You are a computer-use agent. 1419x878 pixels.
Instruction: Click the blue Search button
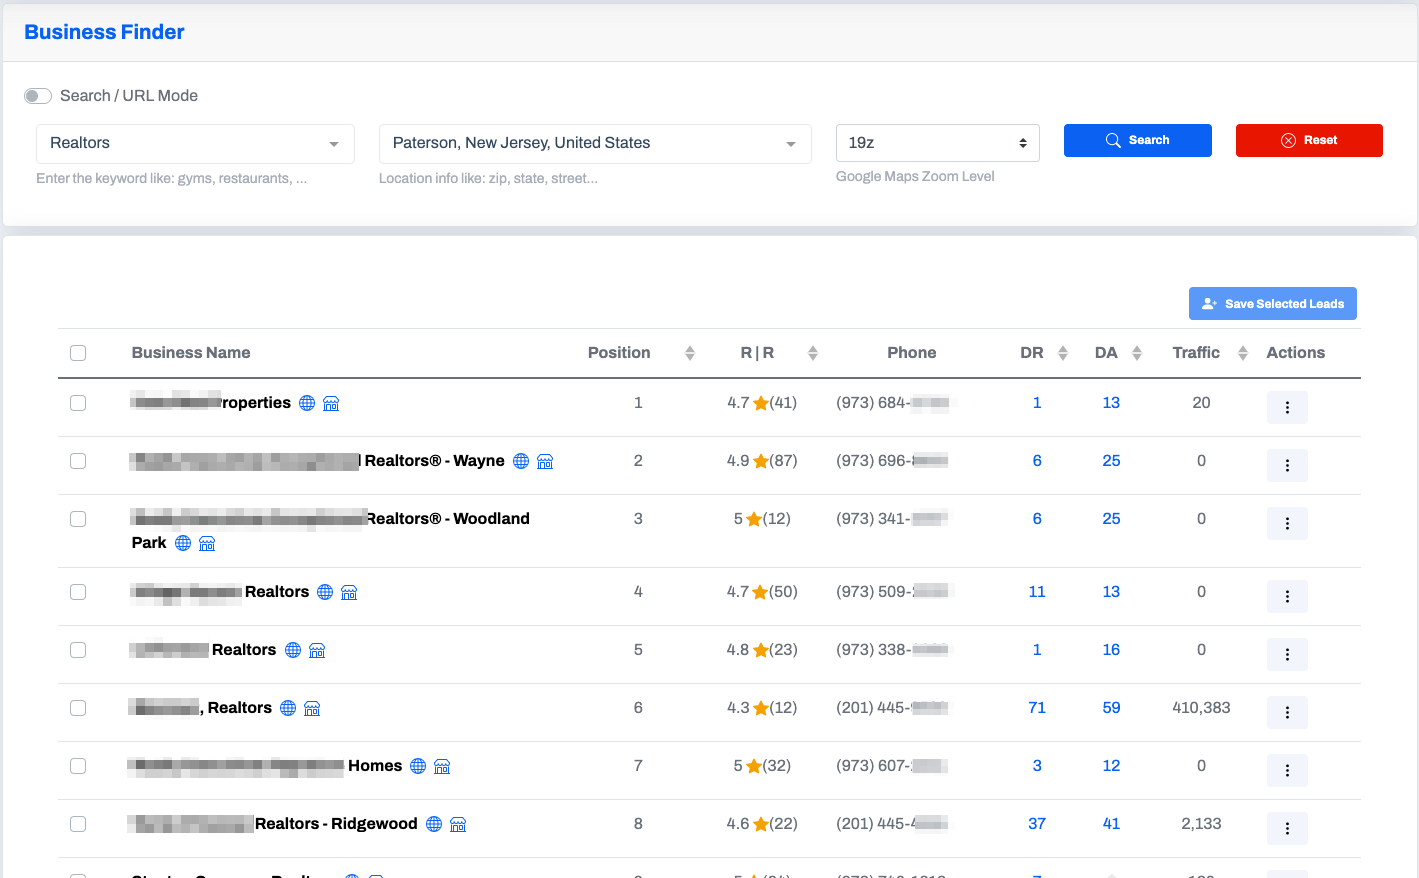pyautogui.click(x=1138, y=140)
